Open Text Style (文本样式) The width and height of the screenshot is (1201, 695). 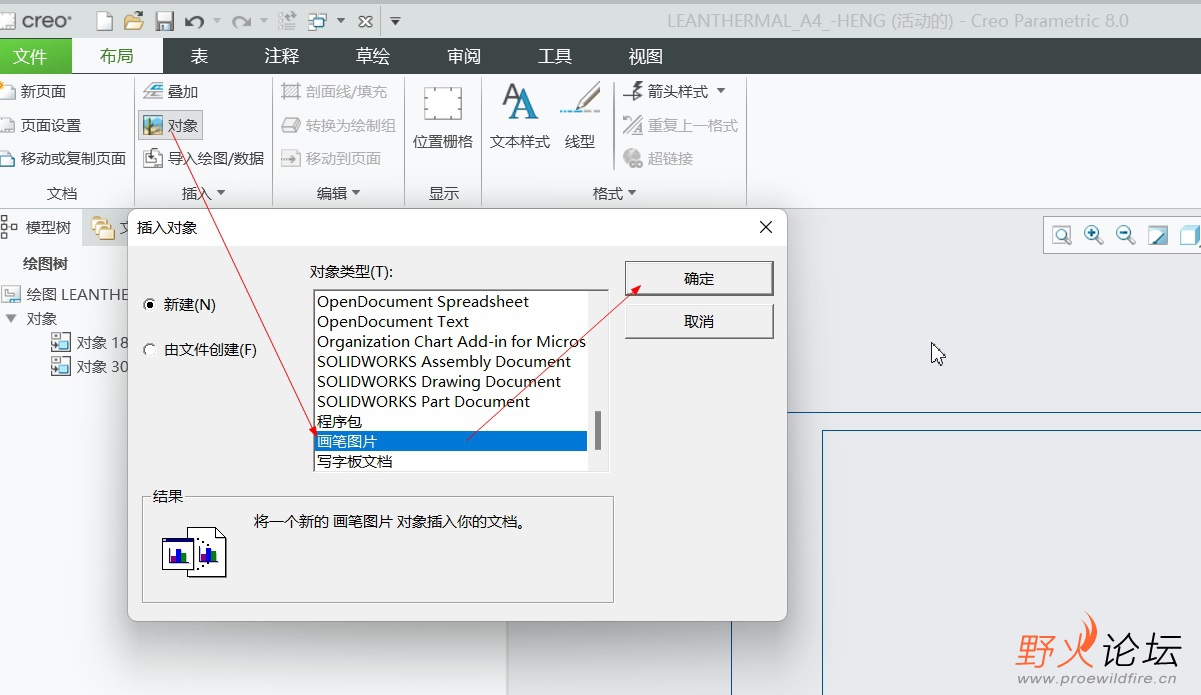[520, 117]
